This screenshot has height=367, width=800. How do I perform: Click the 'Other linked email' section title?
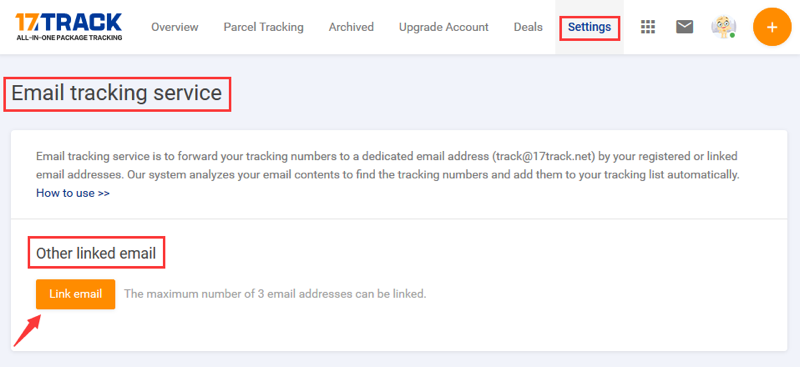coord(96,253)
